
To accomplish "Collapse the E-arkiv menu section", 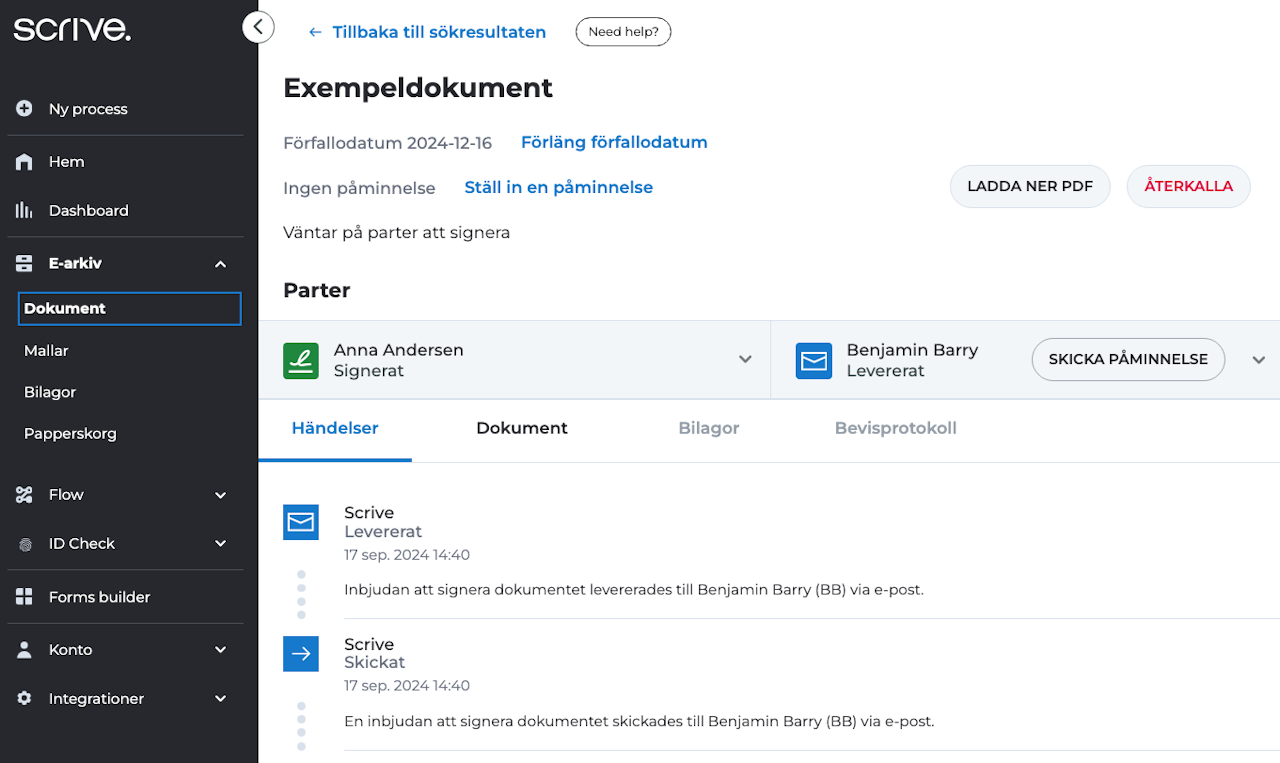I will pos(221,264).
